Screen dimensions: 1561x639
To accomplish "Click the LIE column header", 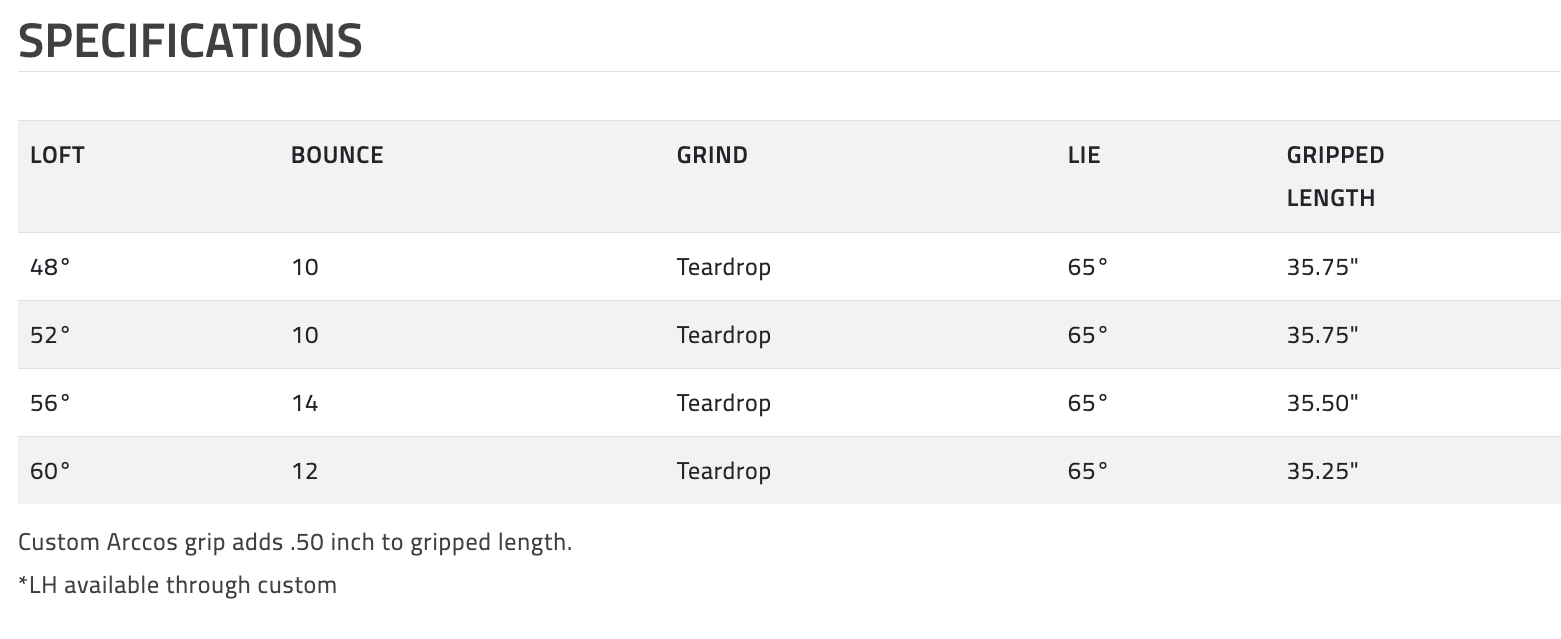I will [x=1084, y=155].
